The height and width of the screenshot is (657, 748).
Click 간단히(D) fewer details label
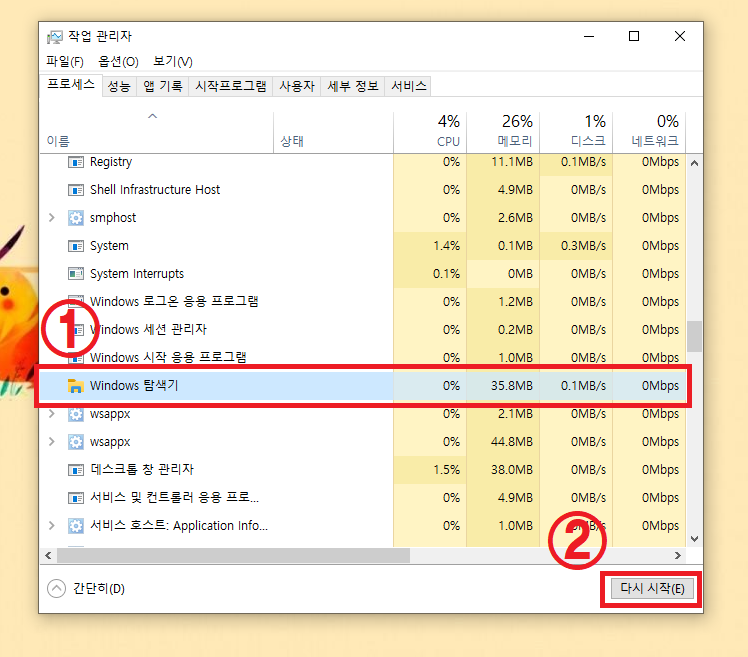point(99,589)
